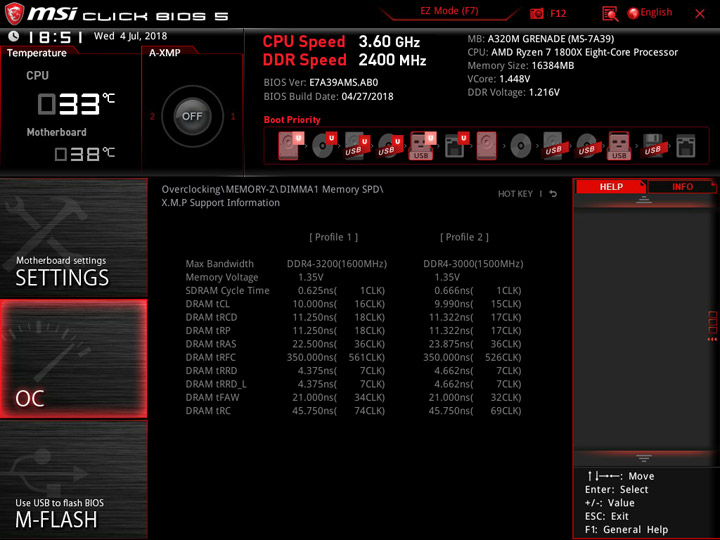Click the Max Bandwidth row label

coord(219,264)
